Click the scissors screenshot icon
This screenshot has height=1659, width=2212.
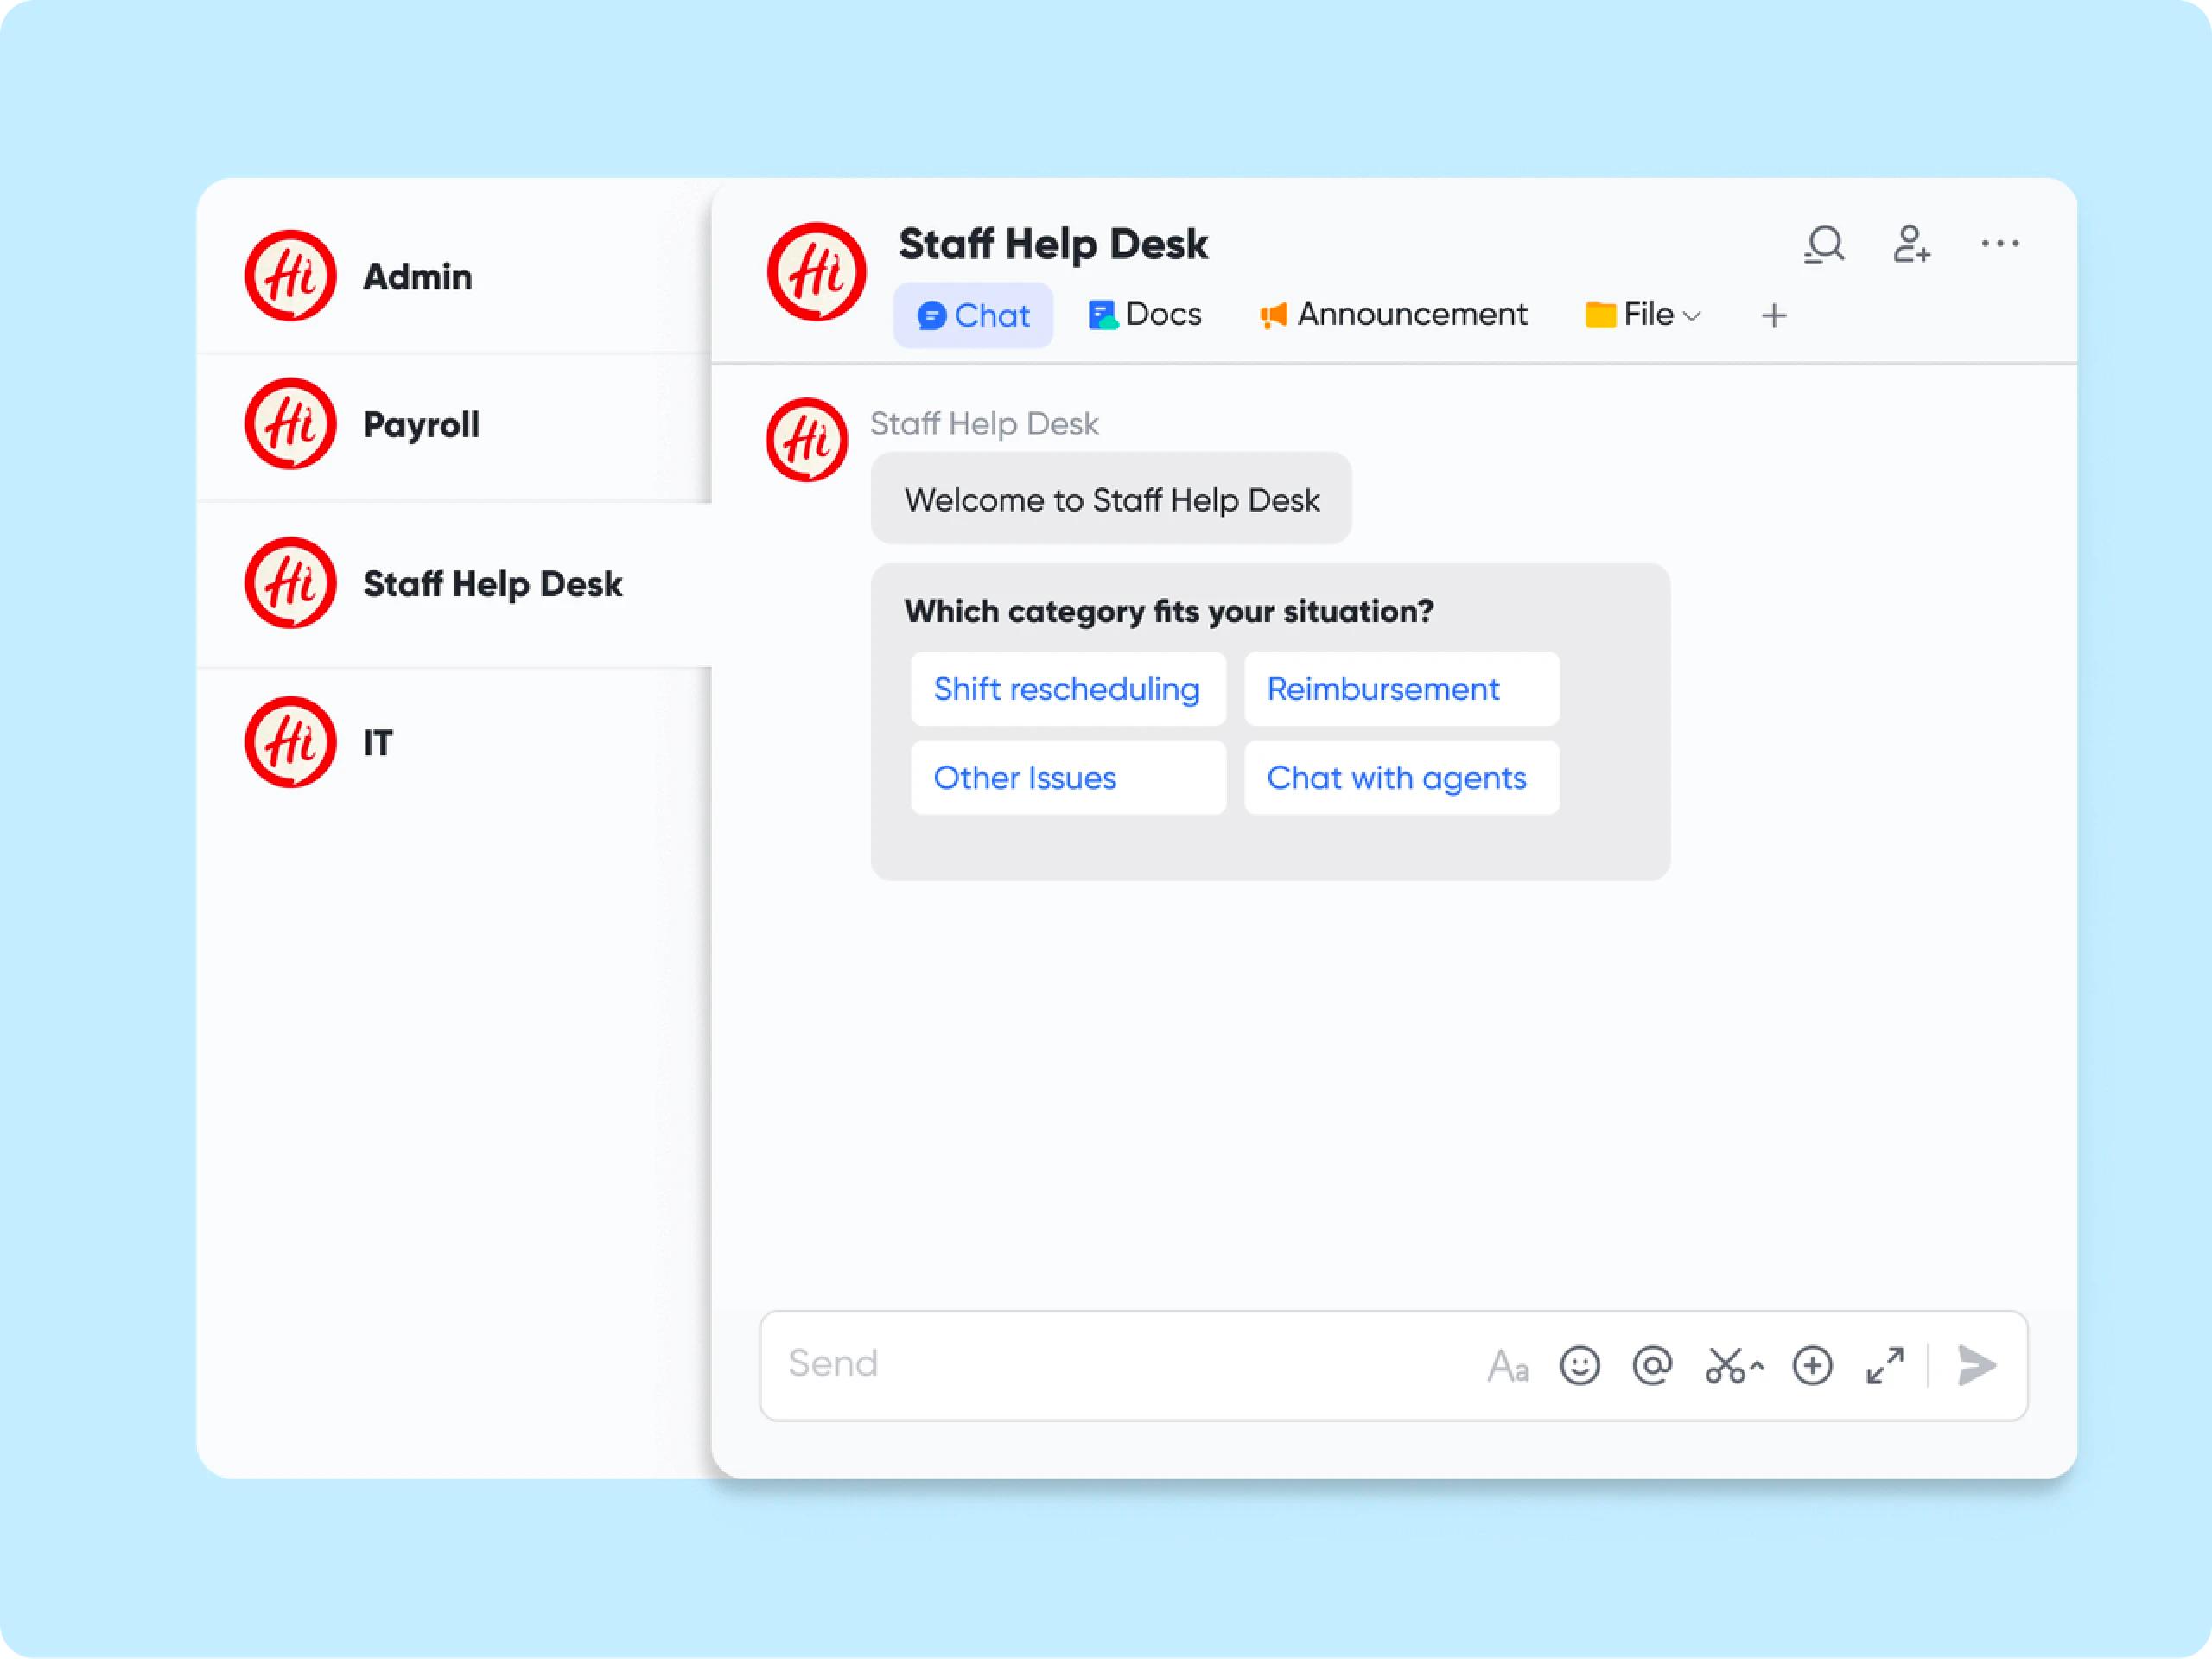tap(1725, 1366)
